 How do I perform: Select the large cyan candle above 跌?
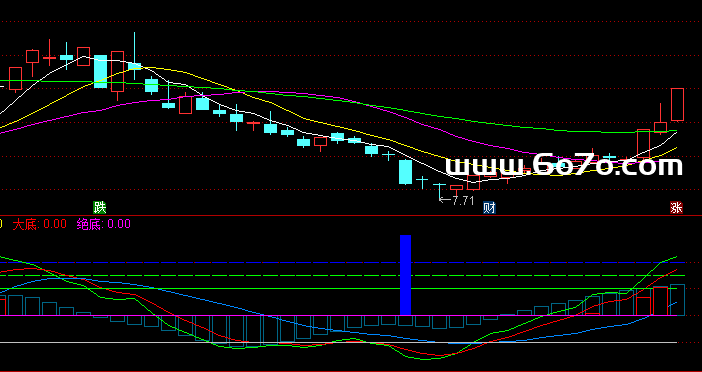click(x=100, y=71)
